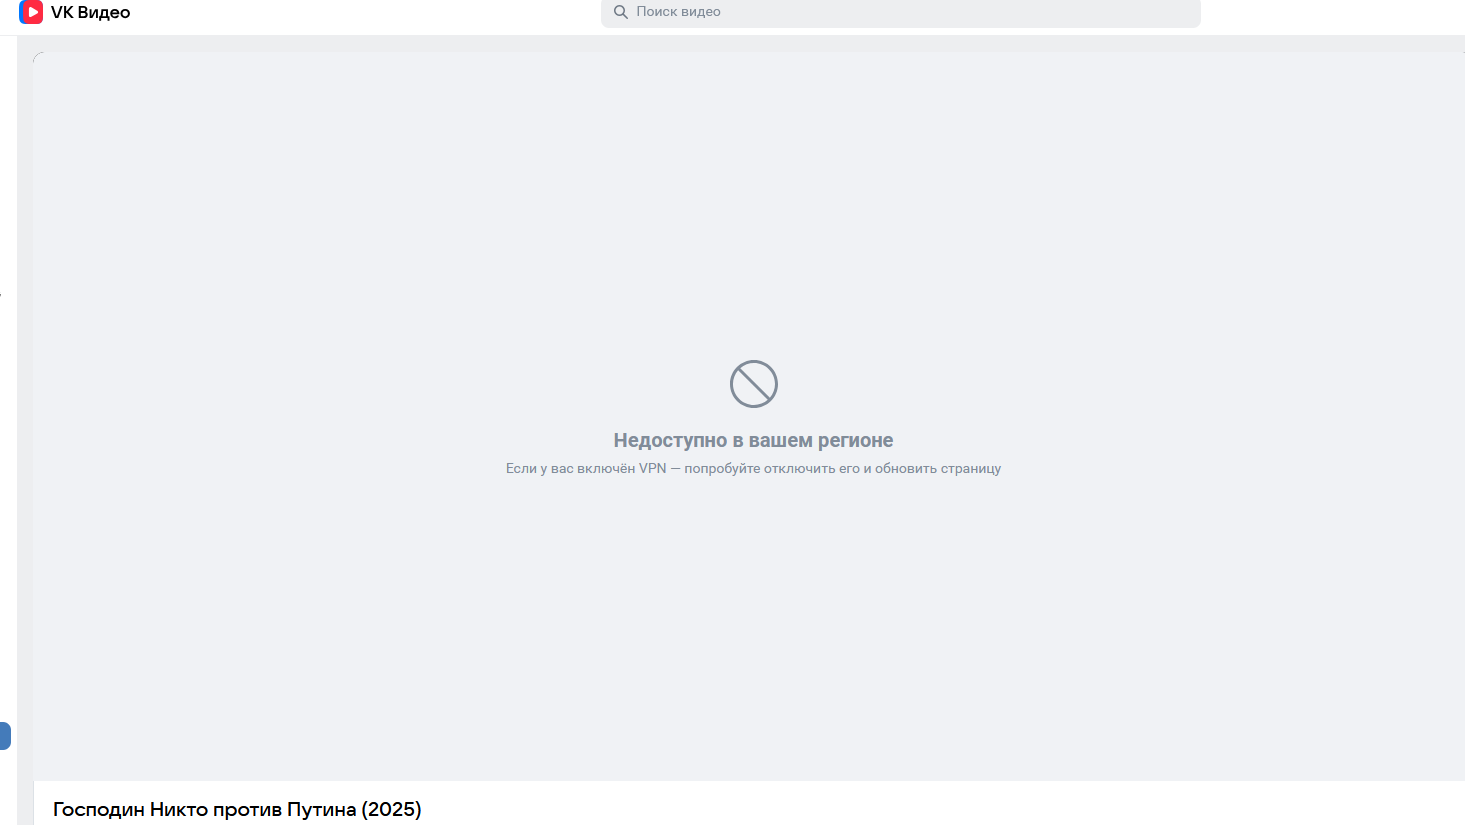Select the Недоступно в вашем регионе heading
1465x825 pixels.
[753, 440]
